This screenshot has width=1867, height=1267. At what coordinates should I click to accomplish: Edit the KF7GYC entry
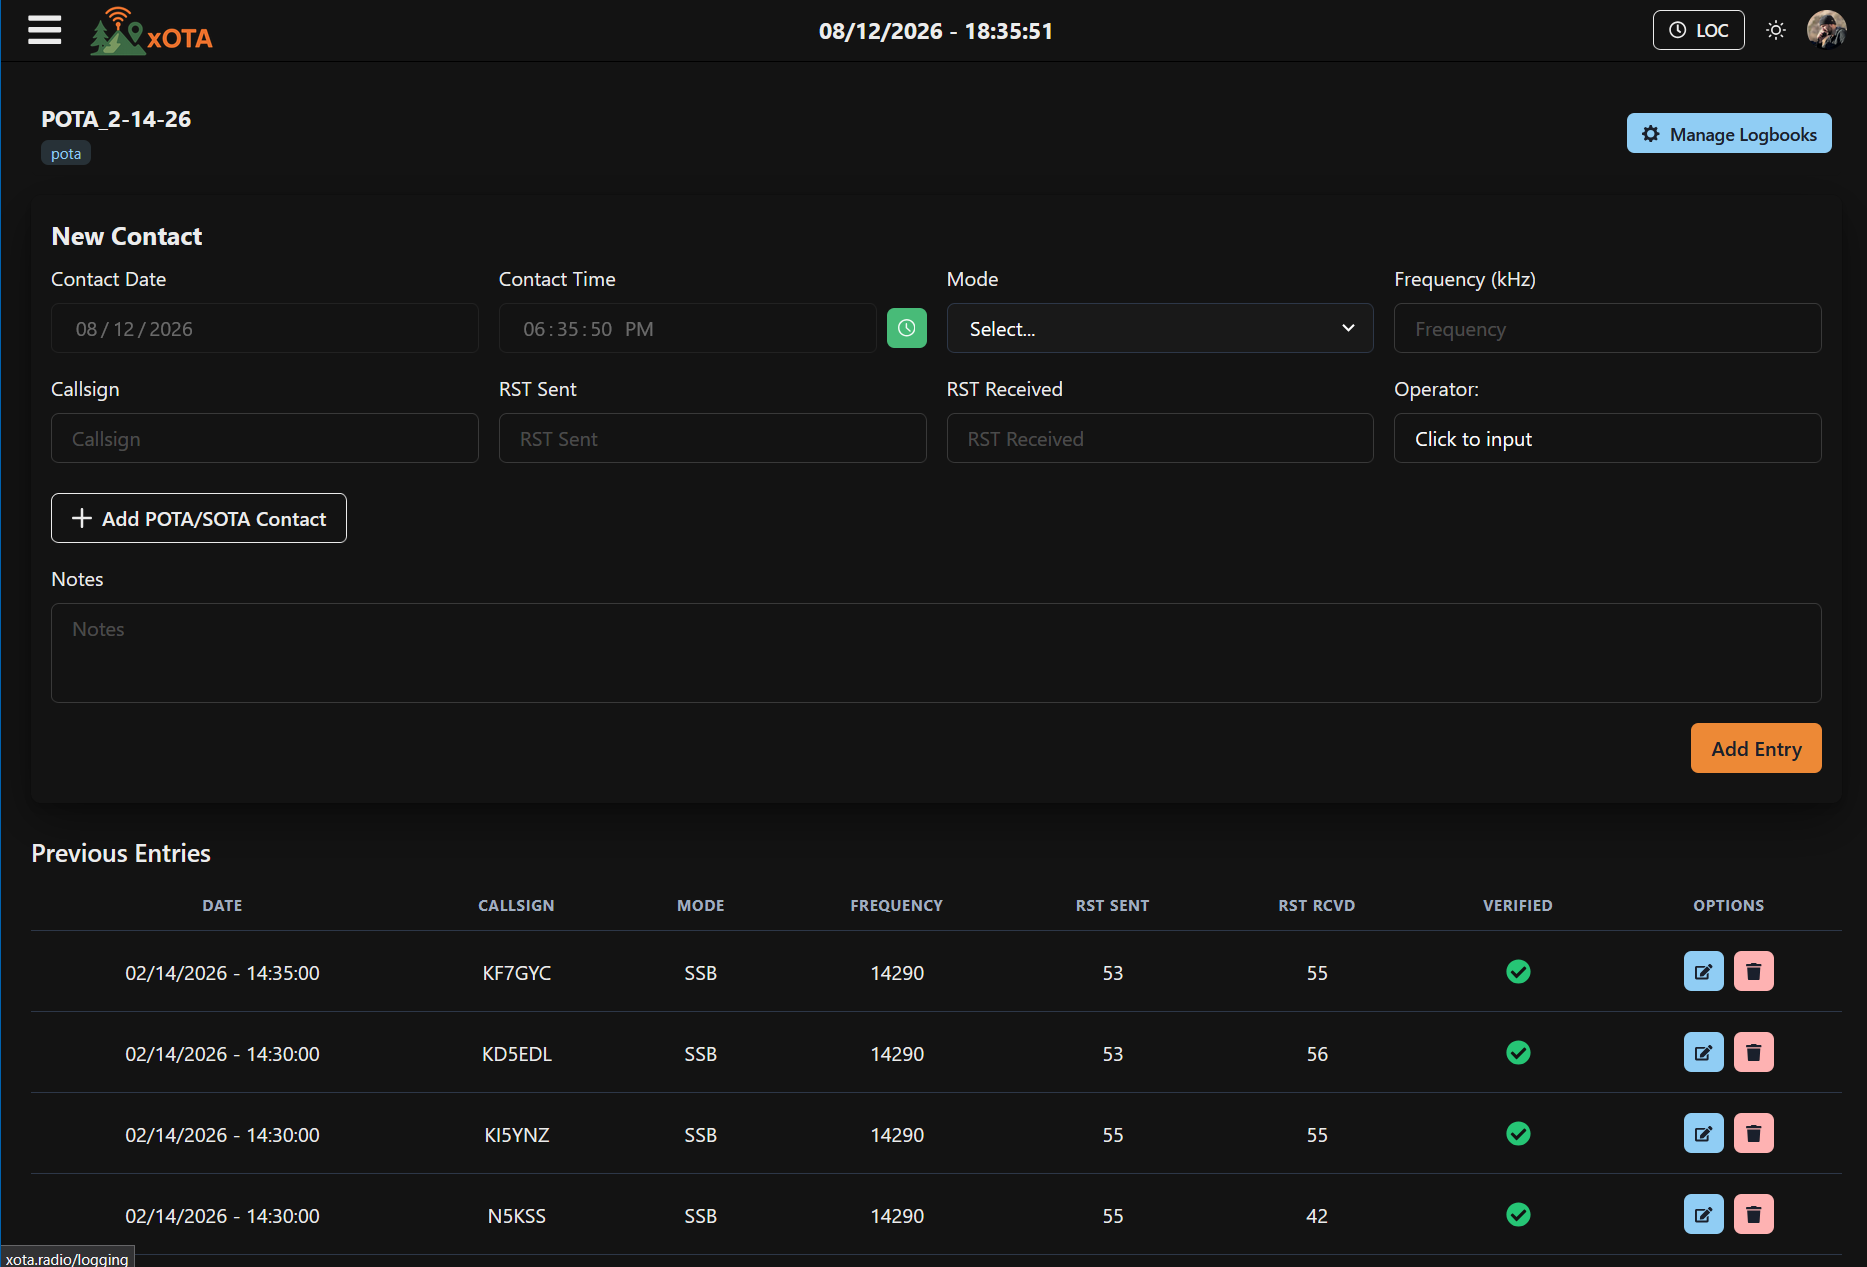pos(1703,971)
